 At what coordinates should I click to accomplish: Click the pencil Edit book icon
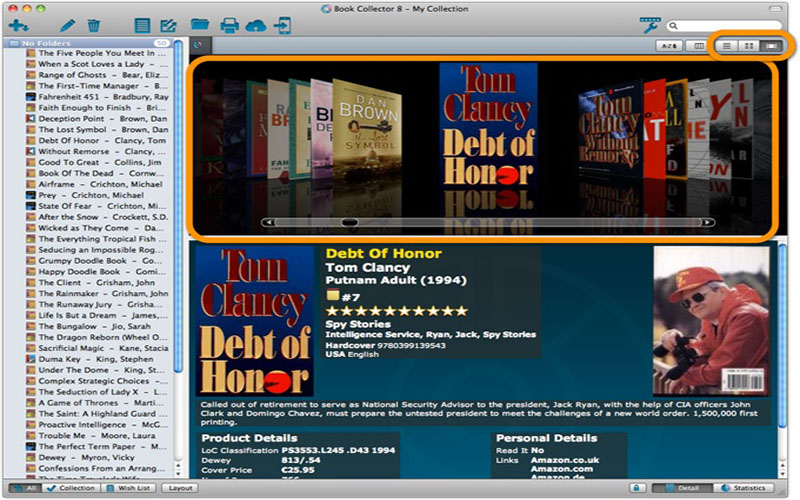point(67,25)
